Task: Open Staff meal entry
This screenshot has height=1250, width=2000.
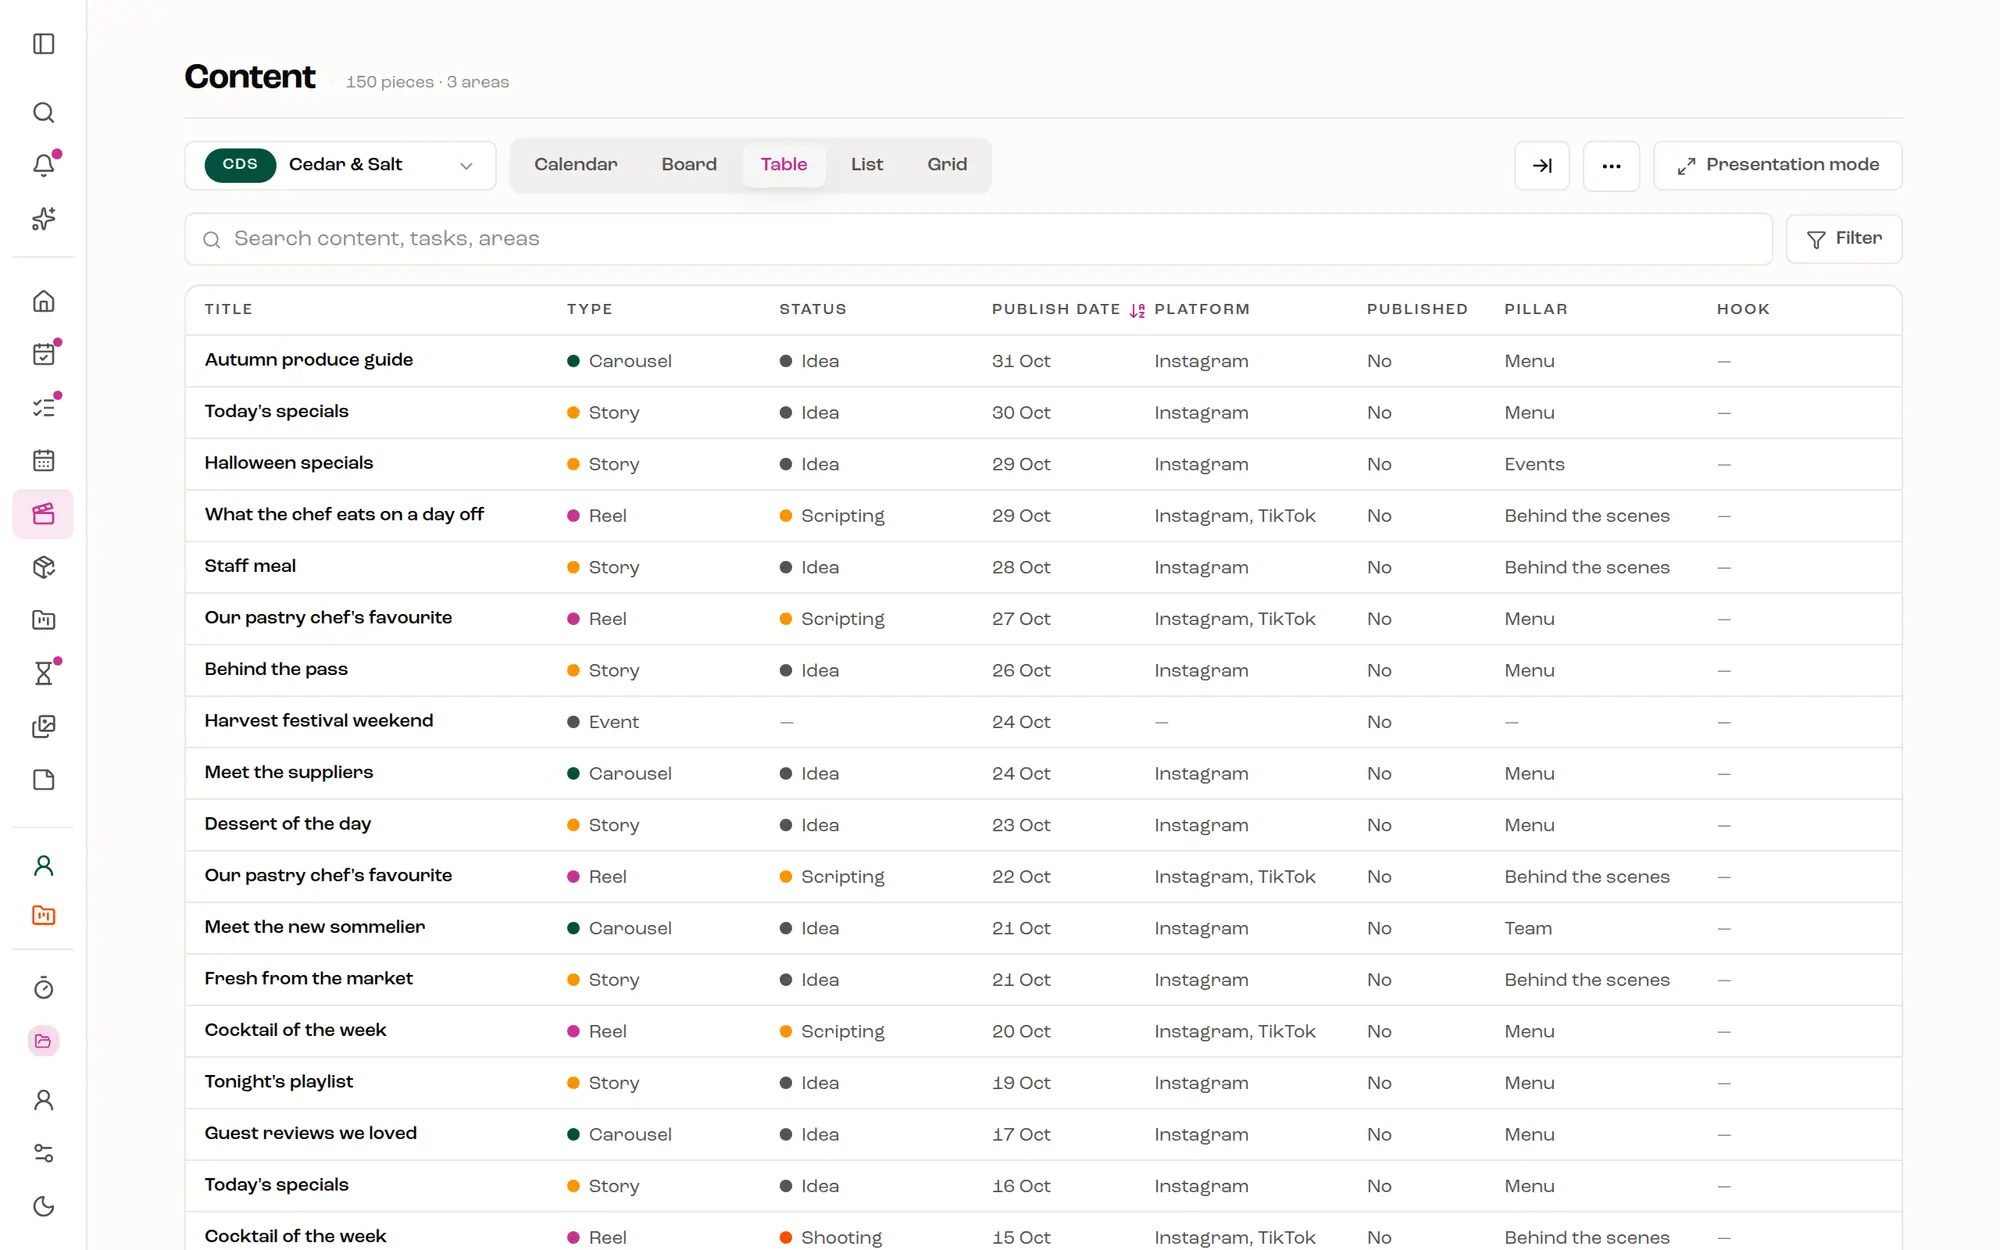Action: click(x=250, y=566)
